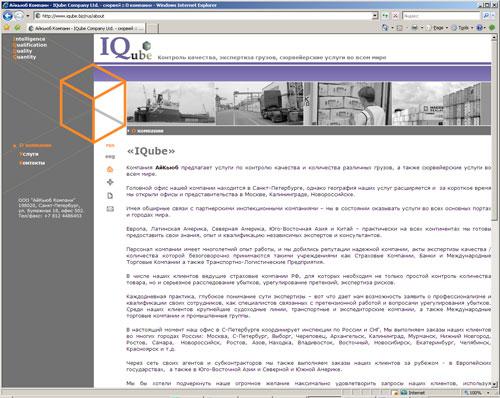Open the 'Услуги' sidebar menu item
Viewport: 500px width, 398px height.
point(29,154)
